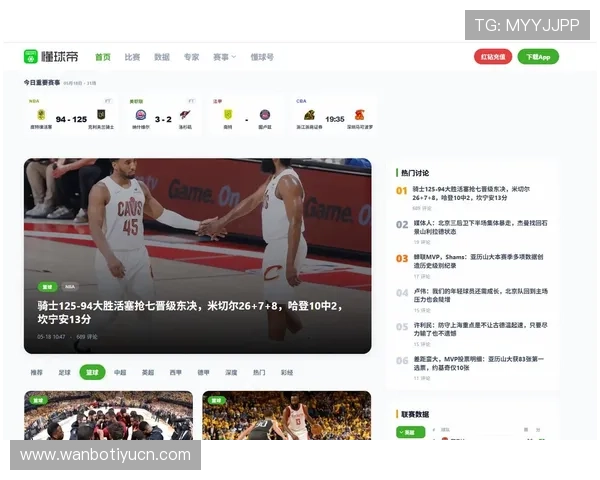Image resolution: width=600 pixels, height=480 pixels.
Task: Click the grey NBA tag on the featured article
Action: 69,287
